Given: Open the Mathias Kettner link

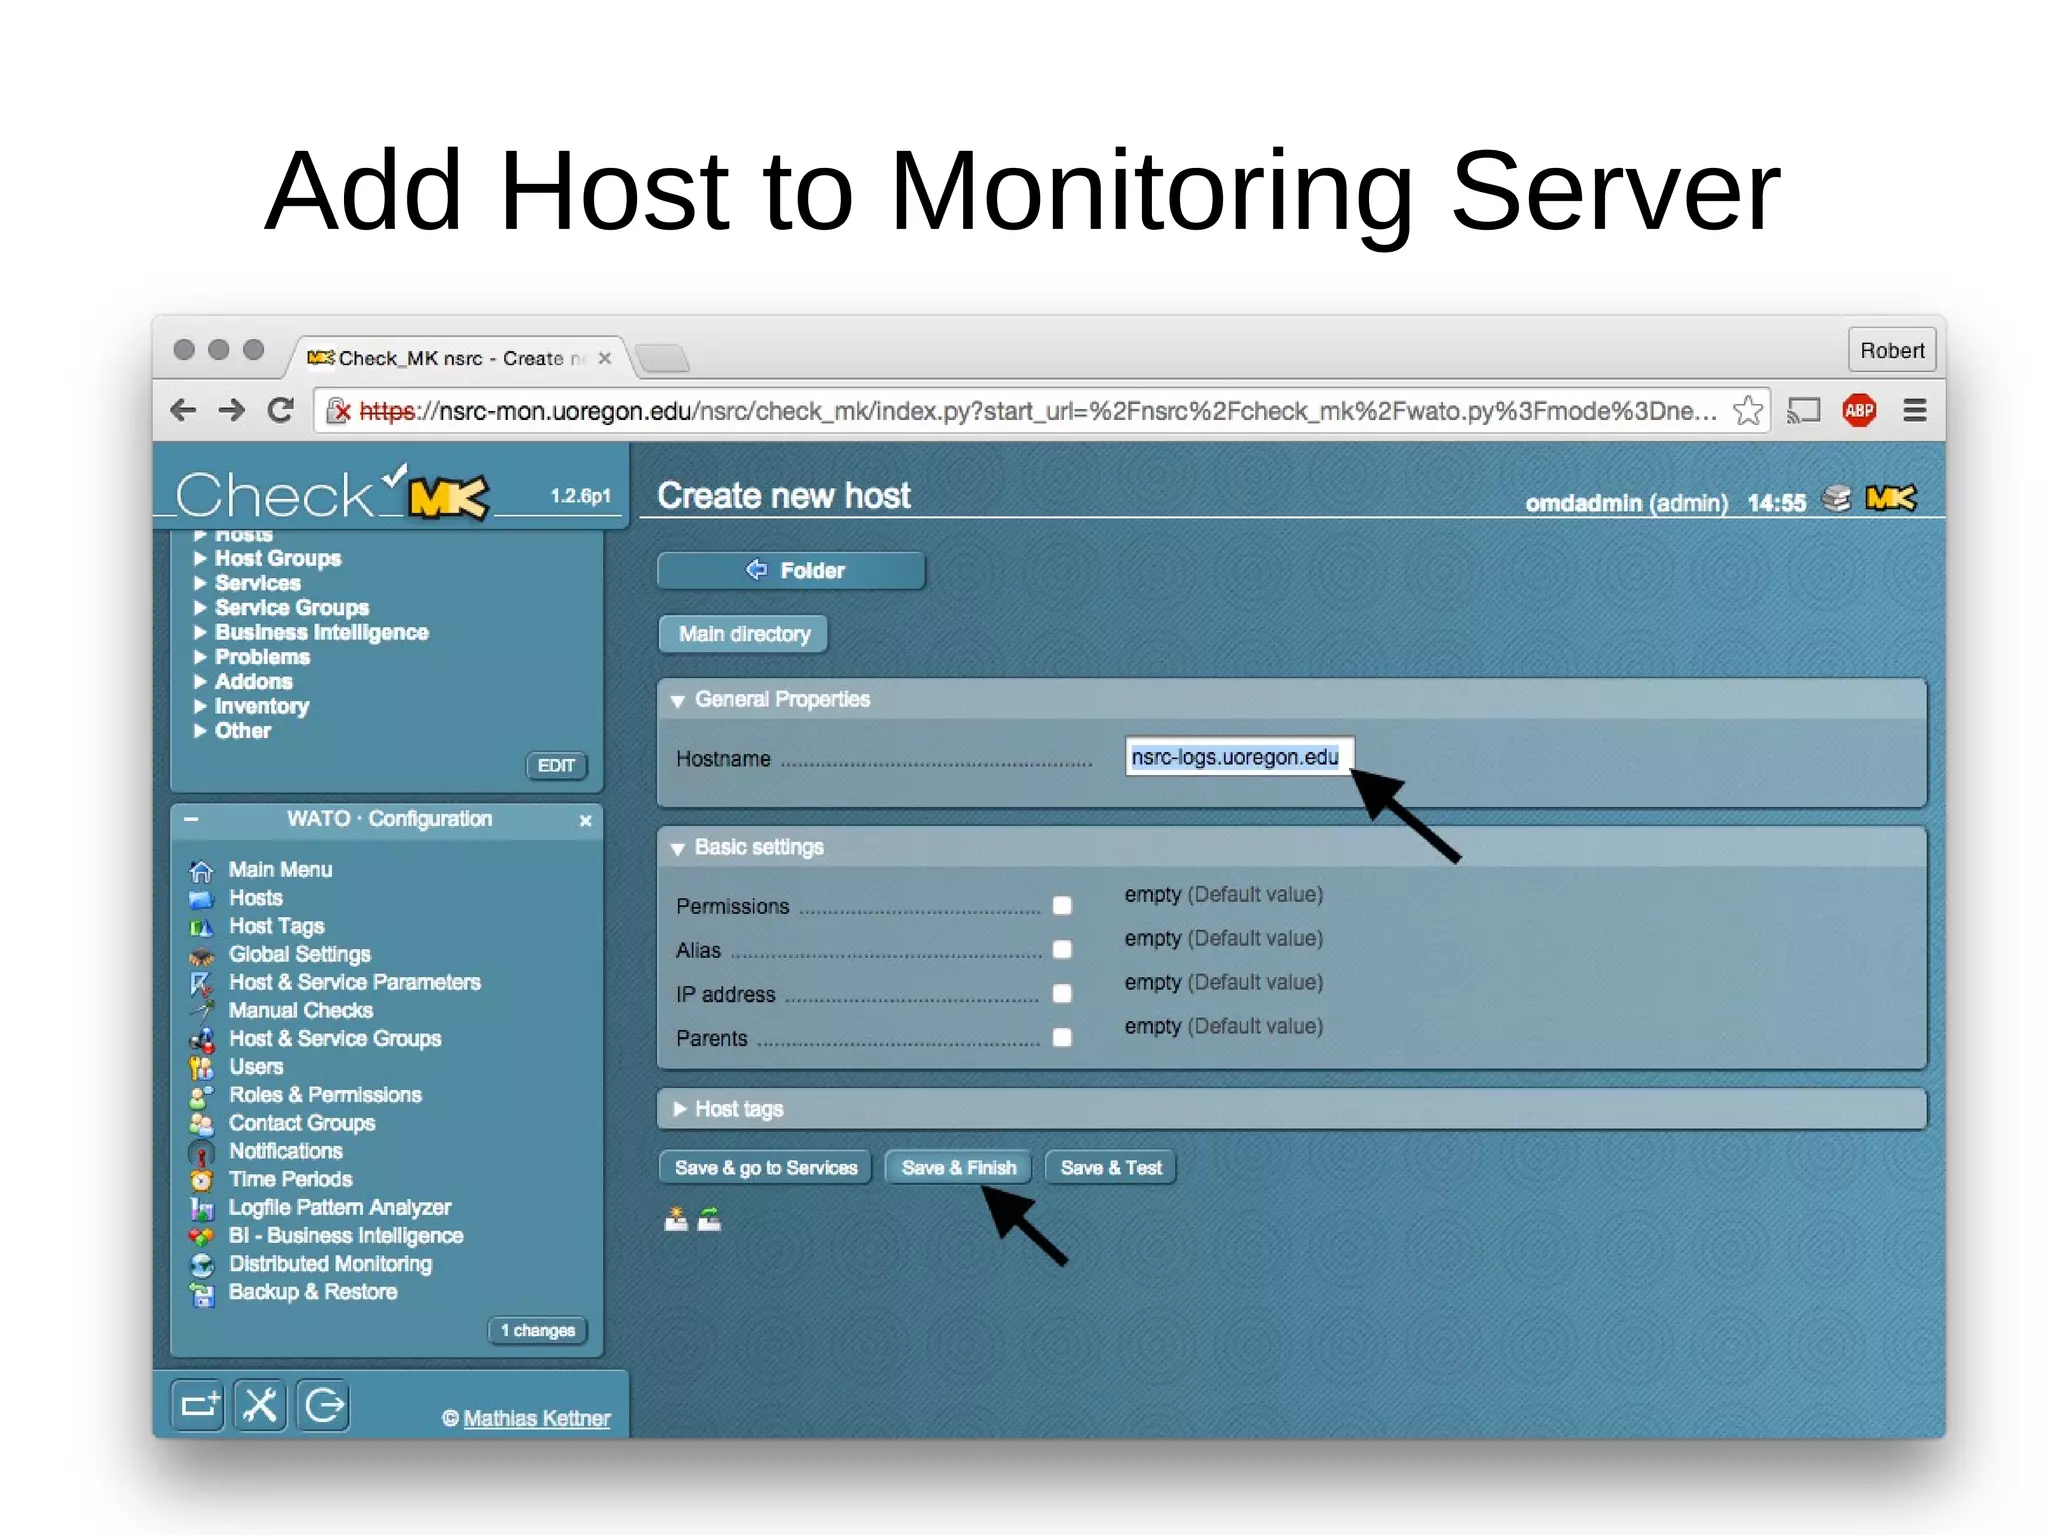Looking at the screenshot, I should click(x=537, y=1418).
